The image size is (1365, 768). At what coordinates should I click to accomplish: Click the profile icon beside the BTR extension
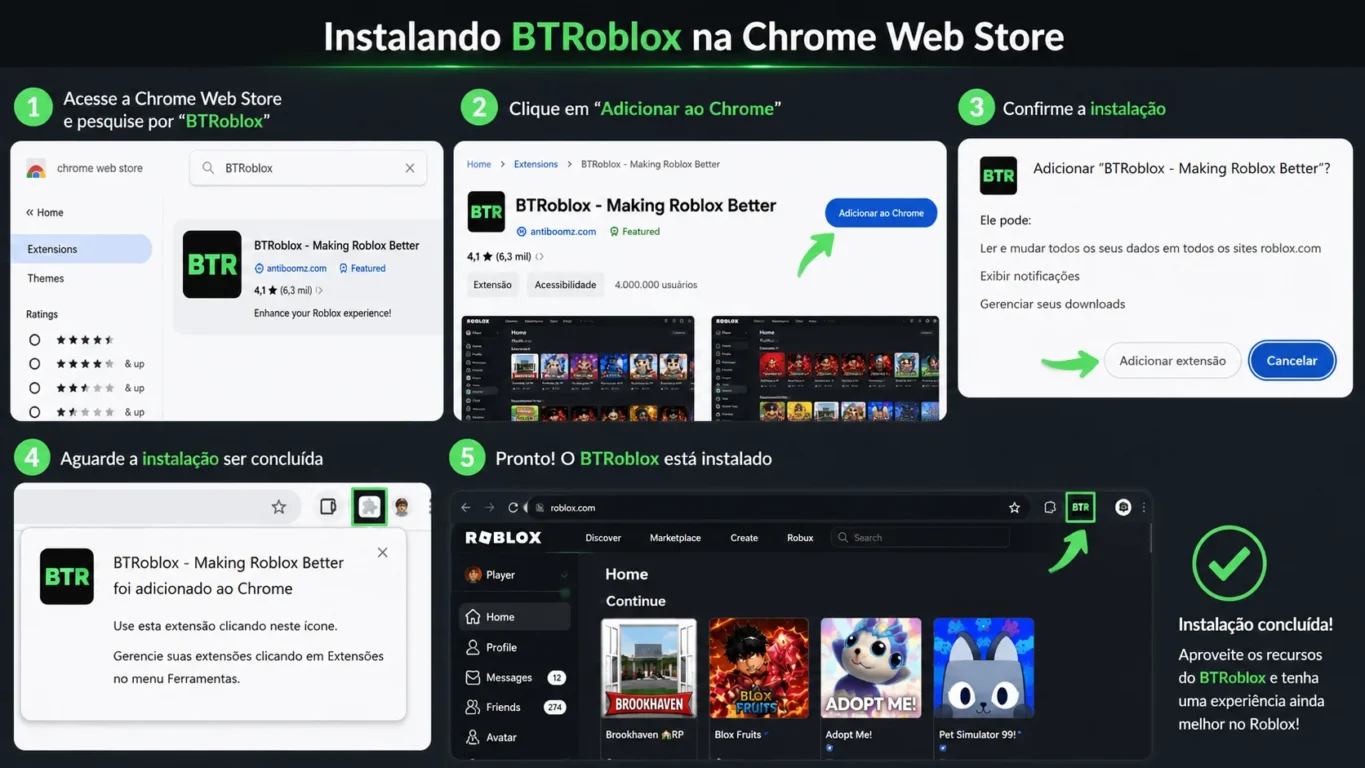point(1123,508)
